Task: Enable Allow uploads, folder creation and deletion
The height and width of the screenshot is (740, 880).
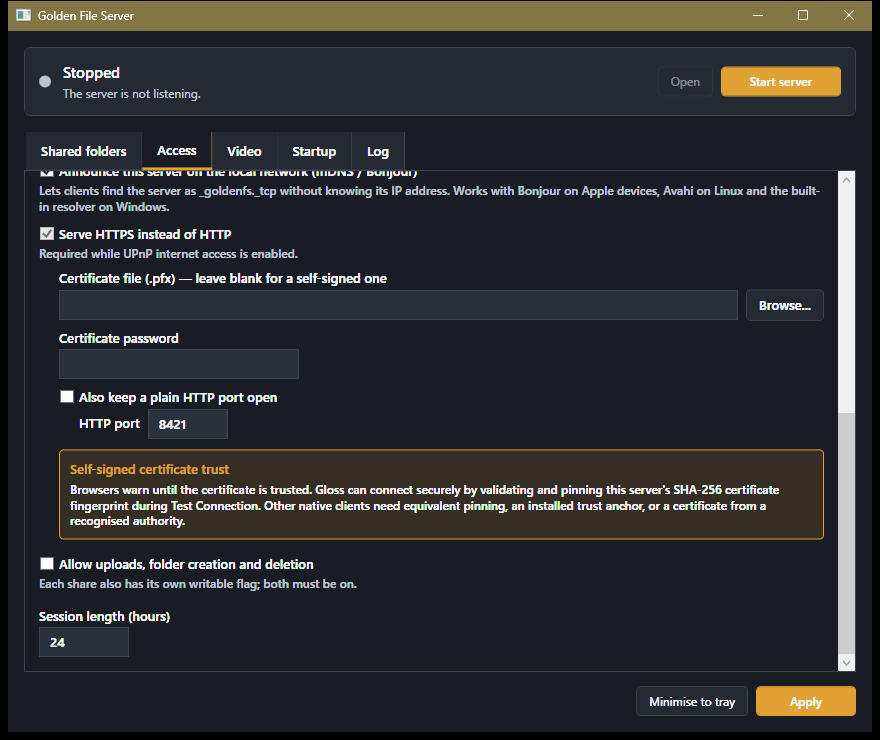Action: pyautogui.click(x=47, y=564)
